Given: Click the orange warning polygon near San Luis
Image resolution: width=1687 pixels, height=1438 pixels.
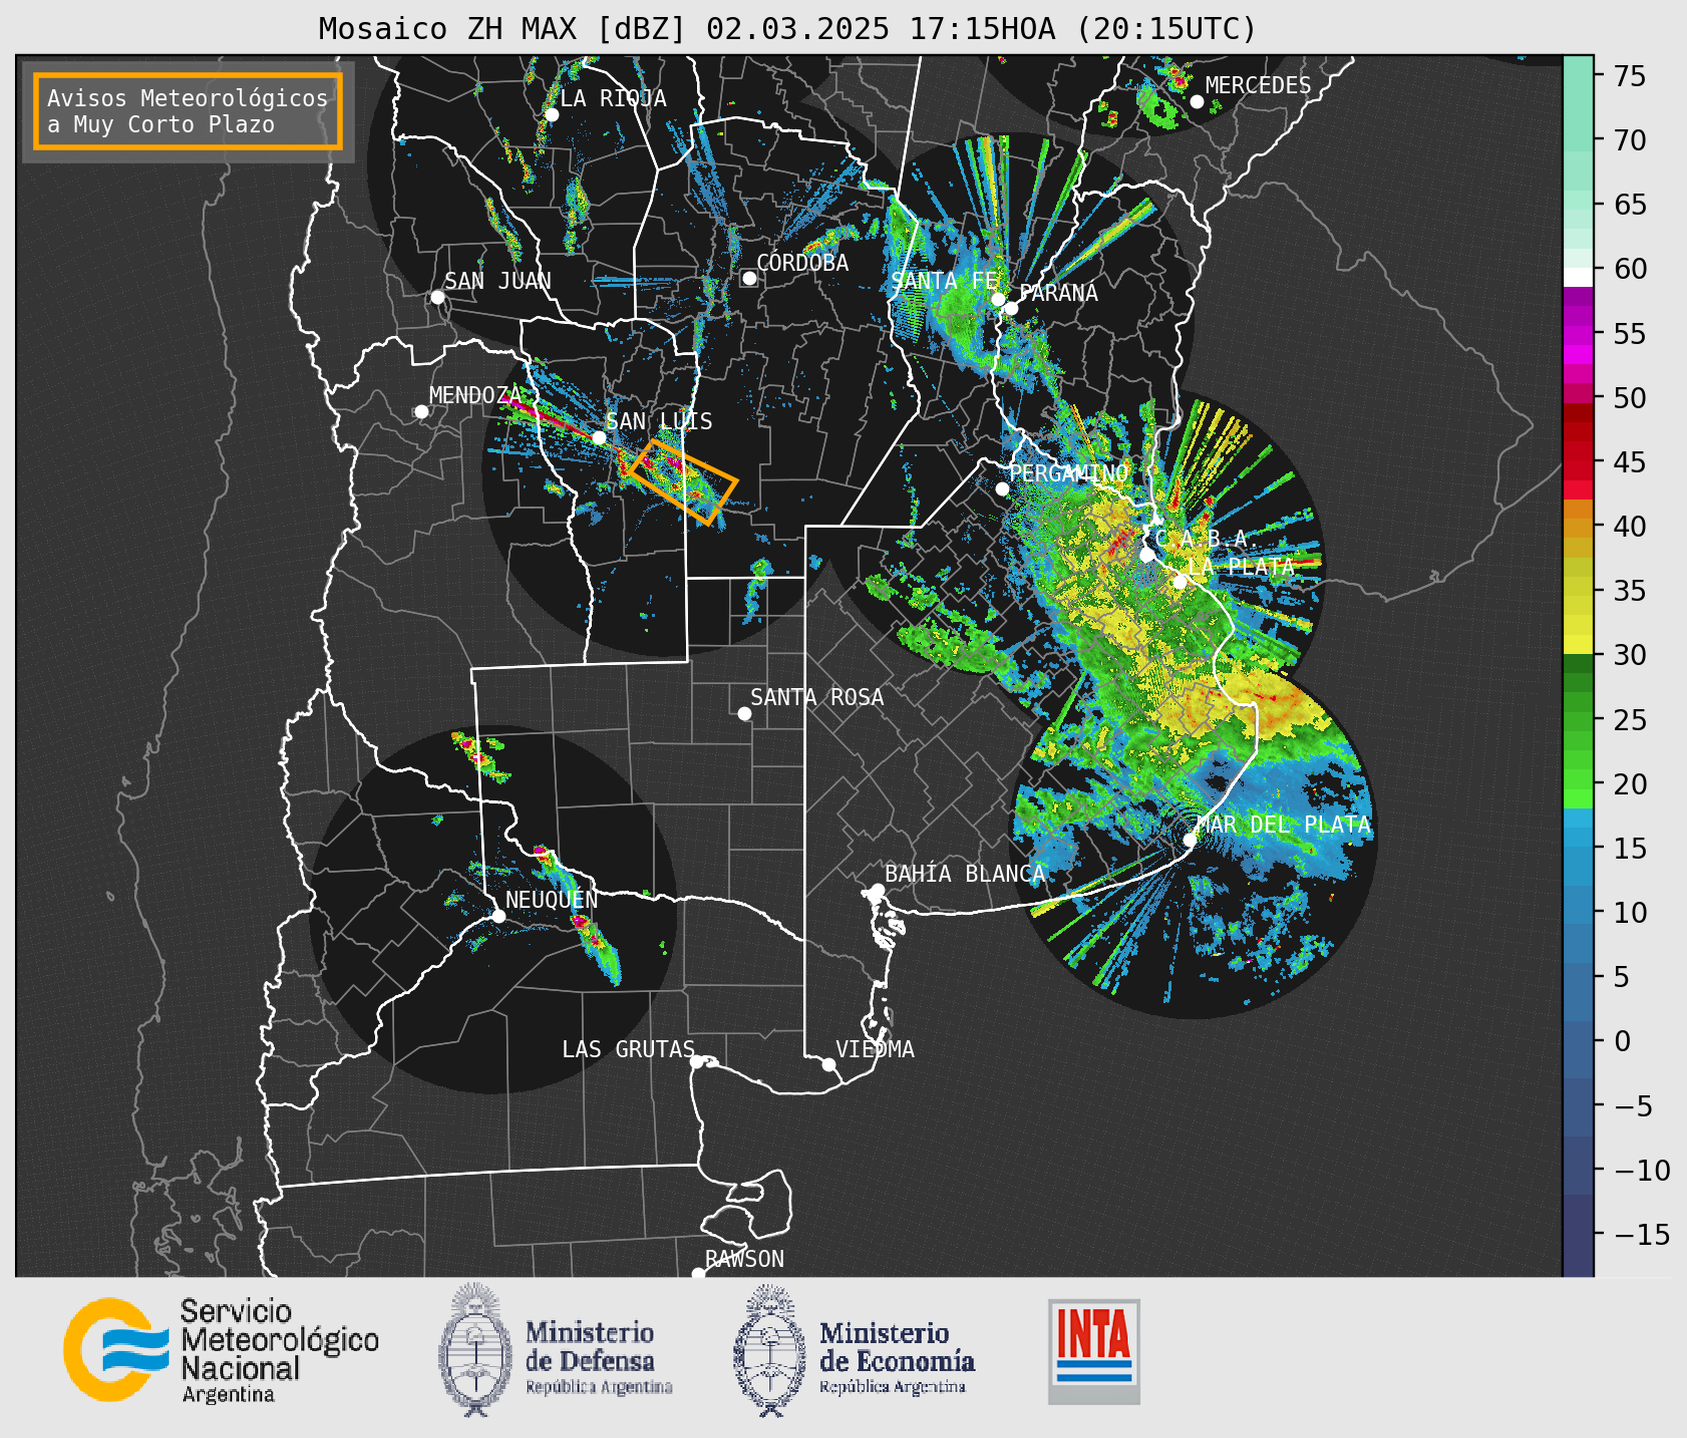Looking at the screenshot, I should point(684,482).
